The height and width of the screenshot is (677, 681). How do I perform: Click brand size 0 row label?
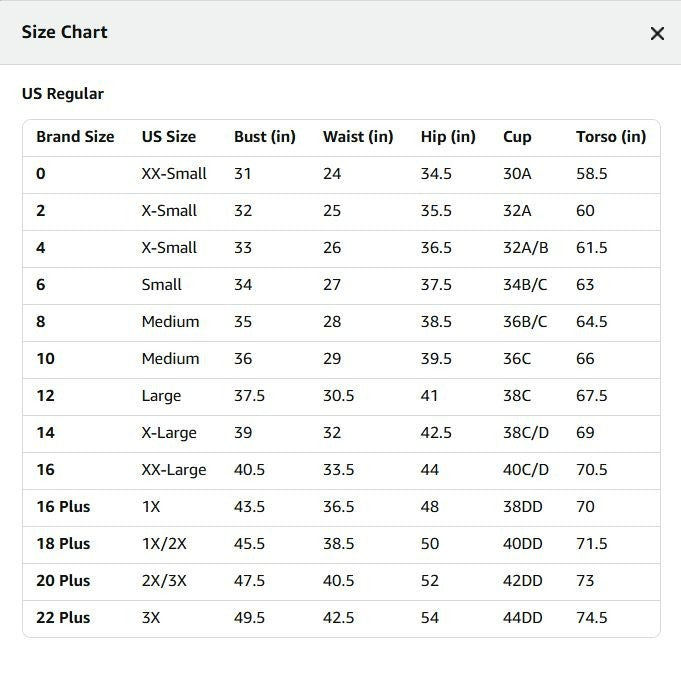pos(41,174)
